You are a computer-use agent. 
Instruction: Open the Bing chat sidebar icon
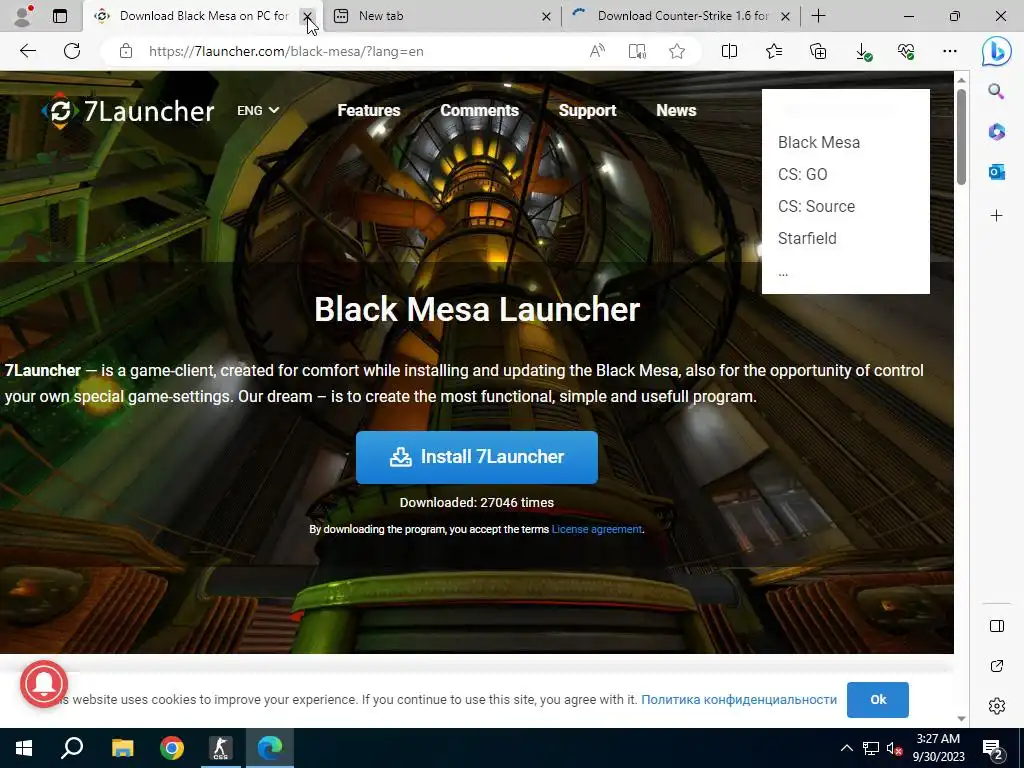tap(997, 51)
